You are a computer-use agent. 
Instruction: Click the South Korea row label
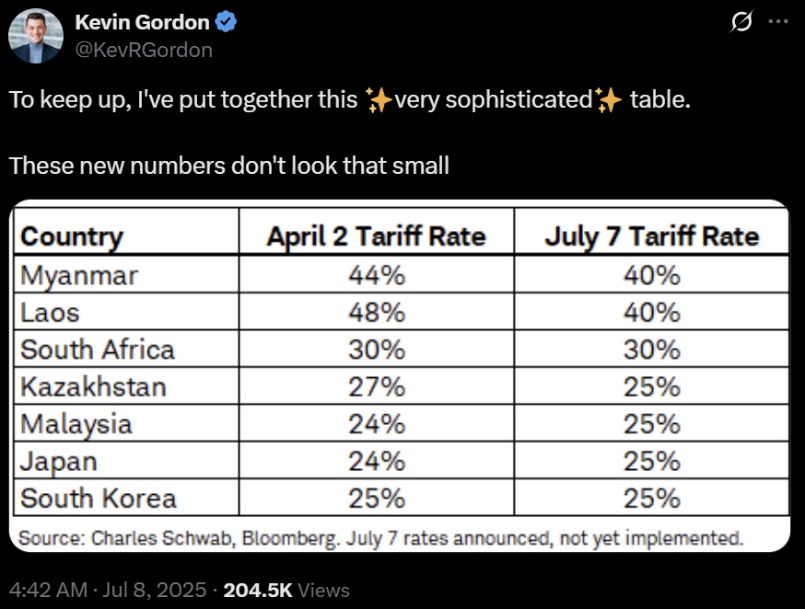pos(99,498)
